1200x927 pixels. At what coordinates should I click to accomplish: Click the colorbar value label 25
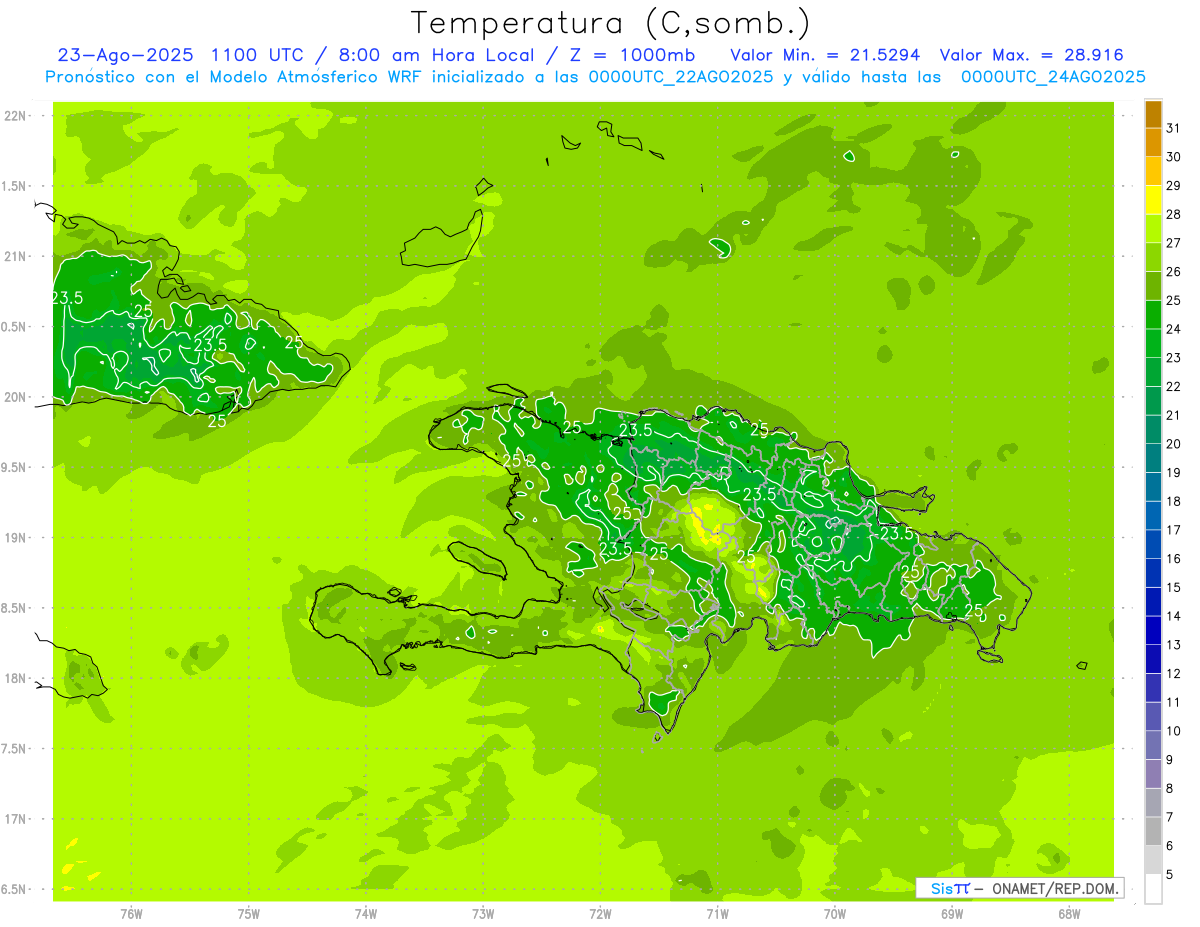pyautogui.click(x=1174, y=300)
